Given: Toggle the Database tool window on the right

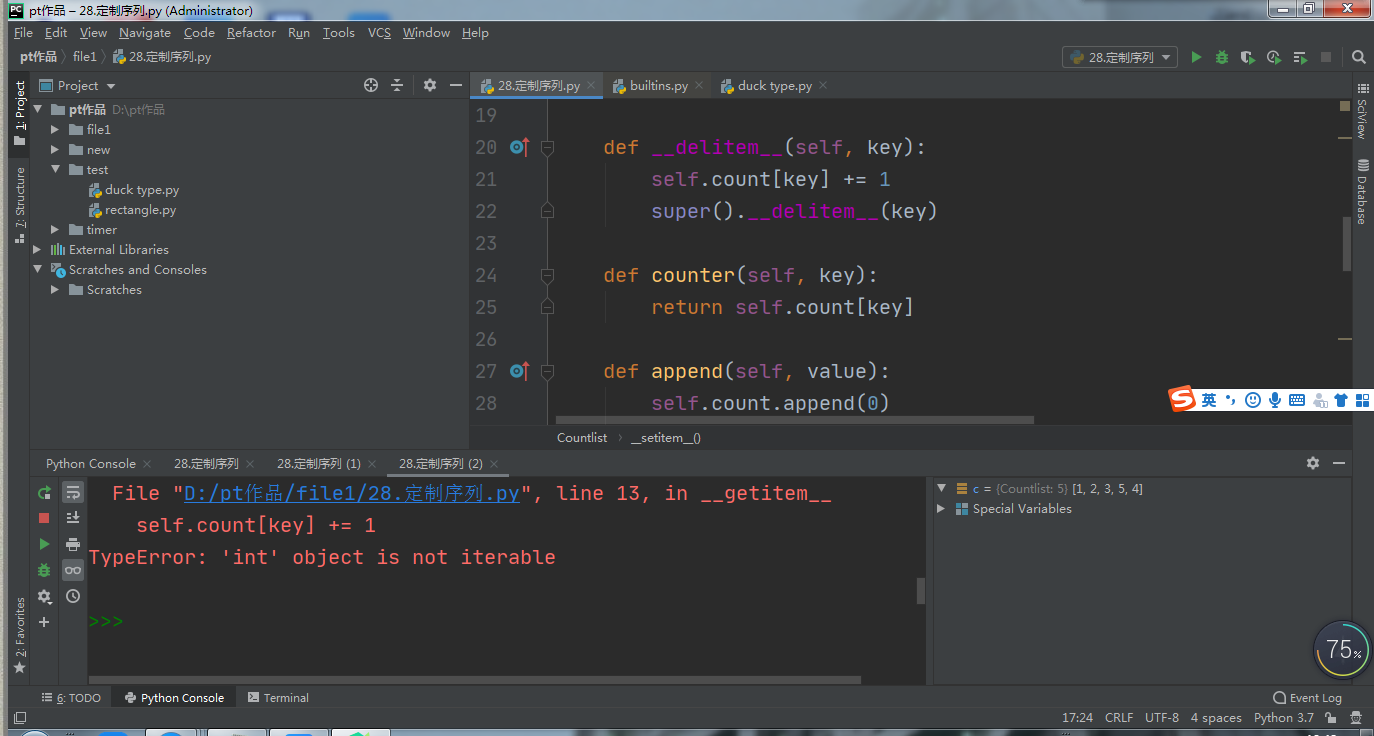Looking at the screenshot, I should click(1361, 191).
